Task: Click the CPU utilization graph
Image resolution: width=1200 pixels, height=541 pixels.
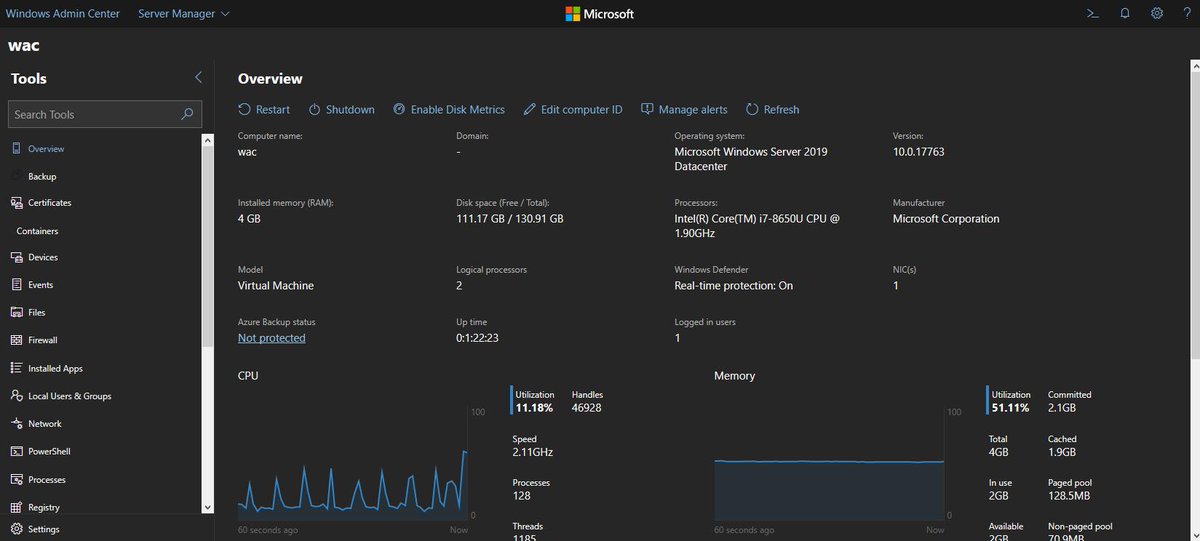Action: 353,463
